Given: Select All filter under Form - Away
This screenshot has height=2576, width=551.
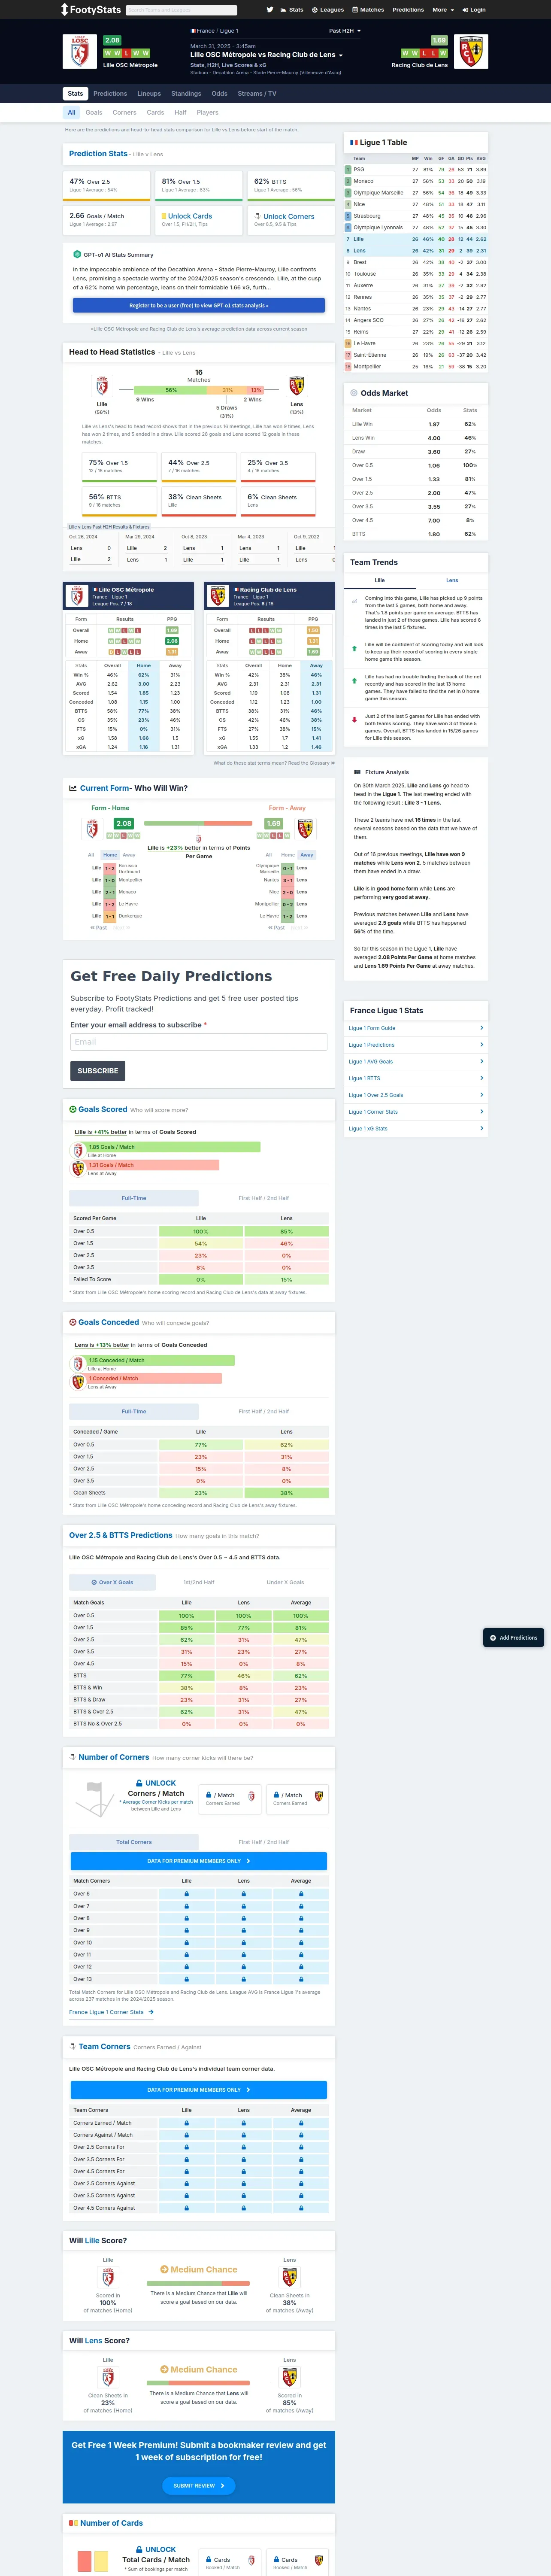Looking at the screenshot, I should pyautogui.click(x=268, y=855).
